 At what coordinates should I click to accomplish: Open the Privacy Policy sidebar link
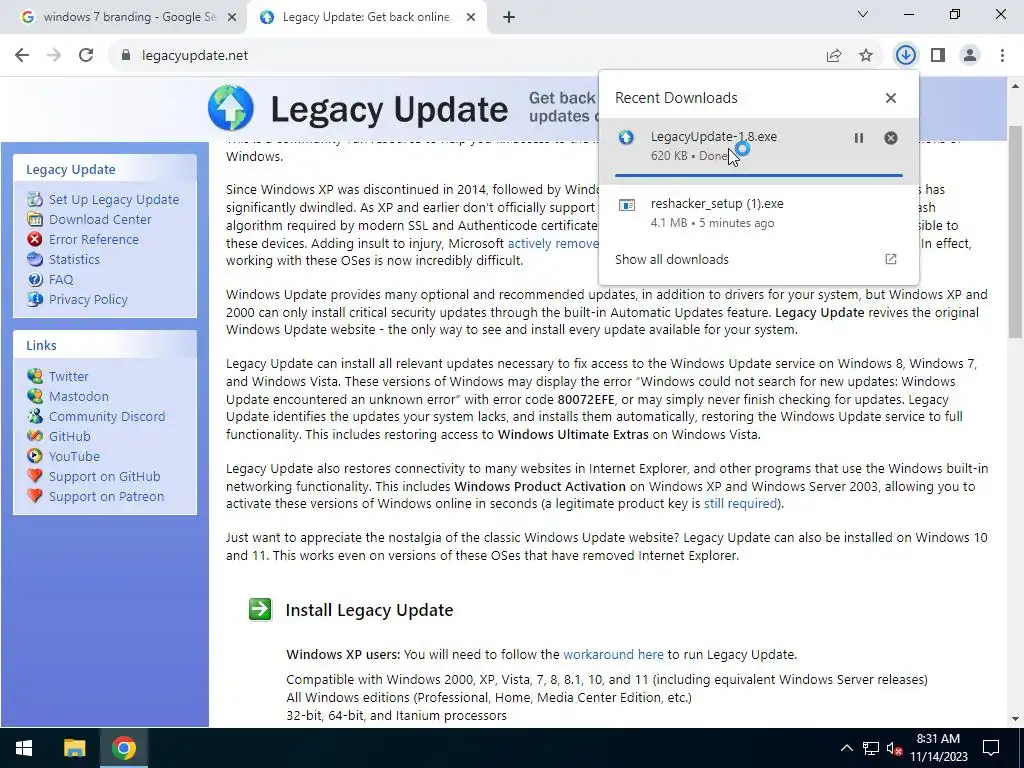(88, 300)
